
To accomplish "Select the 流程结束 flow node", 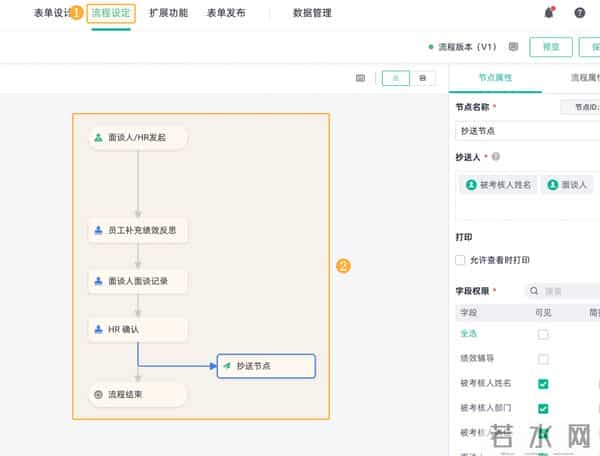I will click(x=138, y=394).
